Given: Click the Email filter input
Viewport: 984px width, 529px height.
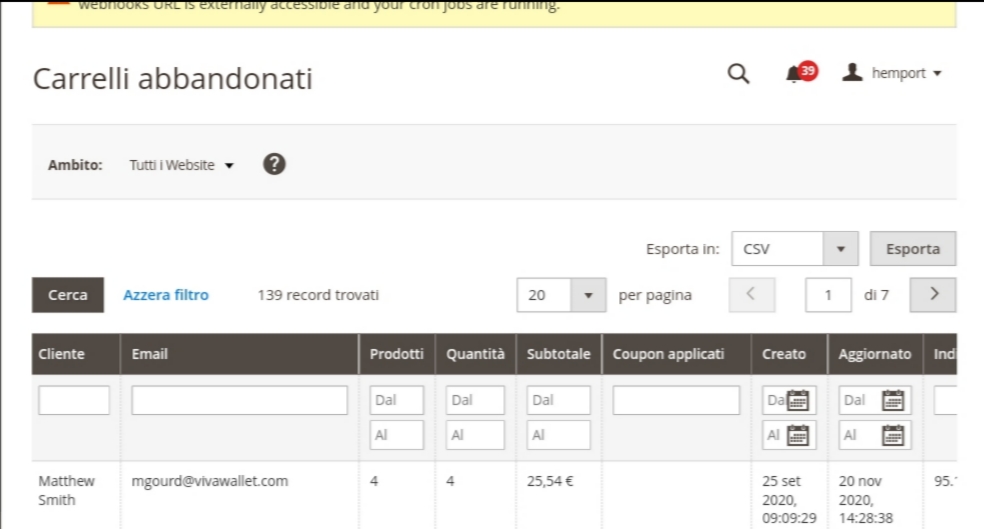Looking at the screenshot, I should pyautogui.click(x=239, y=400).
